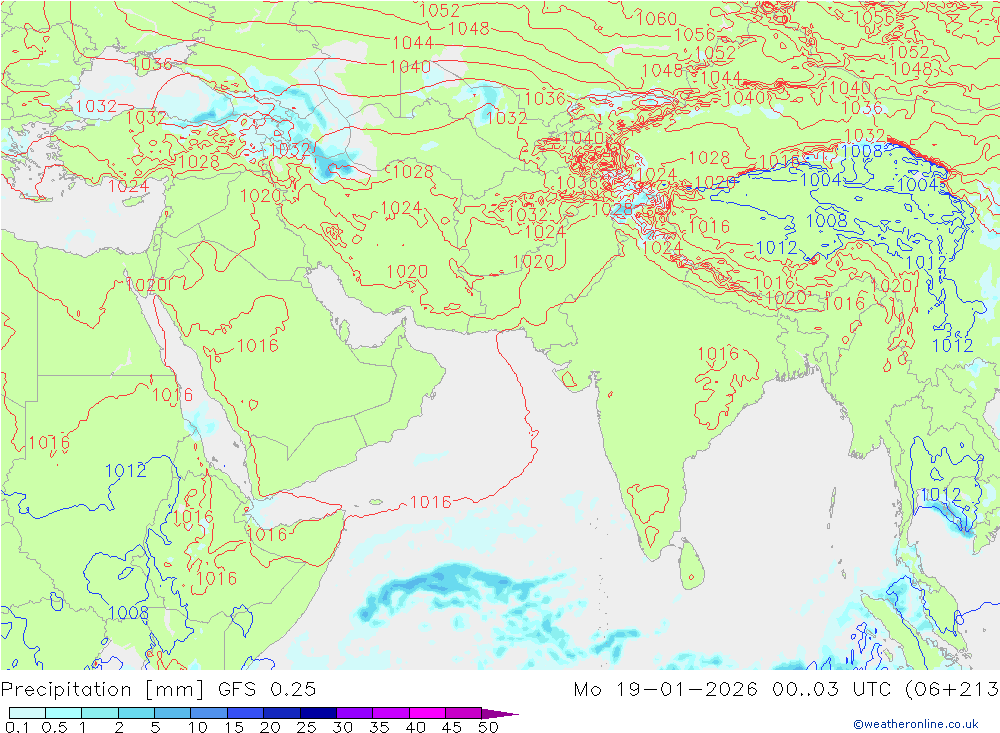Click the '0.5' legend scale label

[54, 727]
